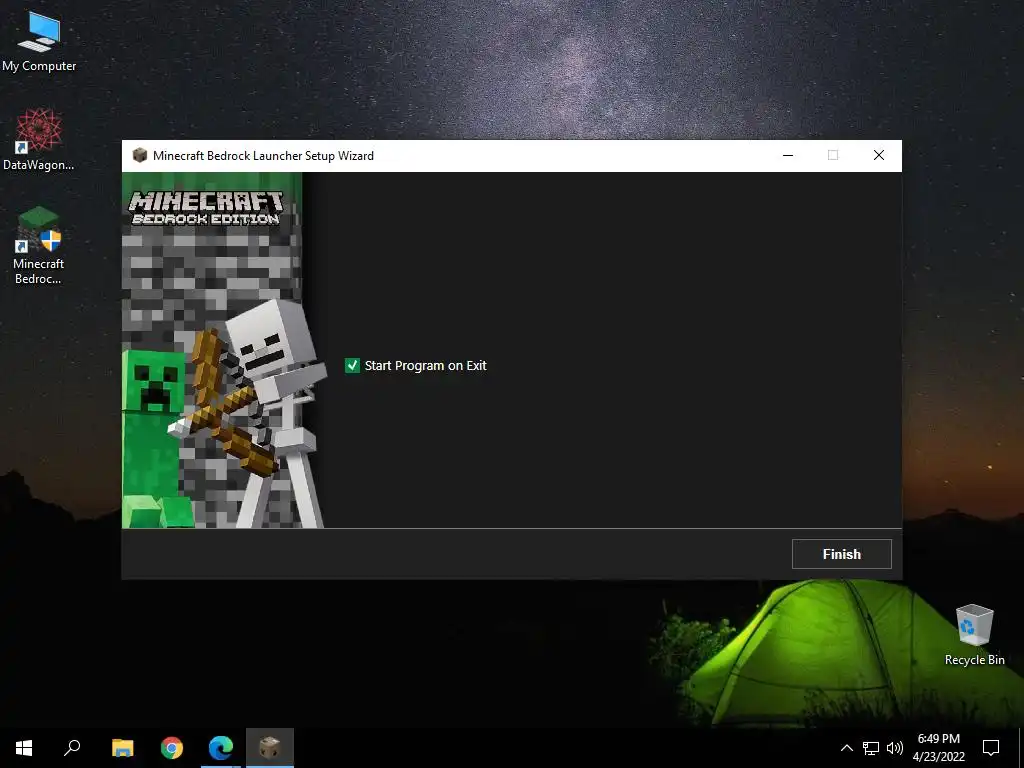Click the setup wizard title bar icon
Image resolution: width=1024 pixels, height=768 pixels.
click(x=139, y=155)
